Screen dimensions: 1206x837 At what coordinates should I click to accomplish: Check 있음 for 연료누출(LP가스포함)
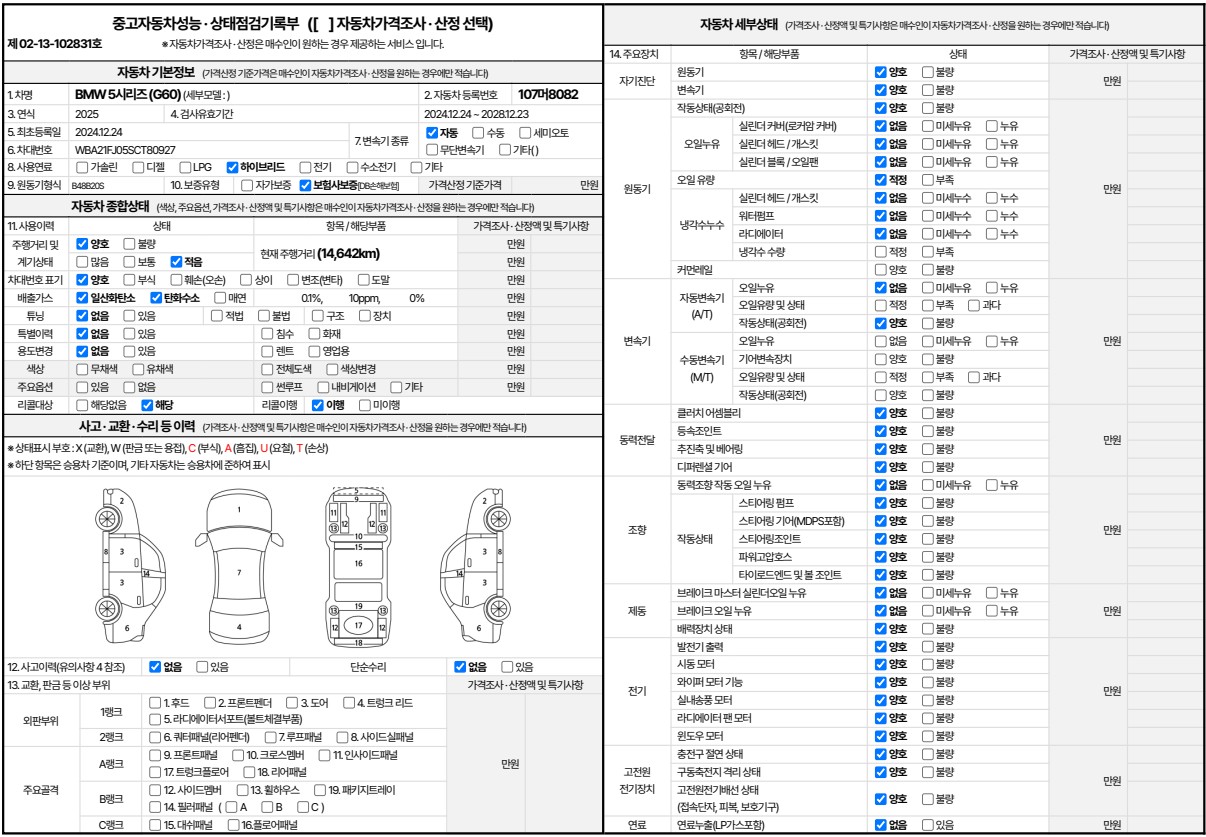click(x=927, y=825)
